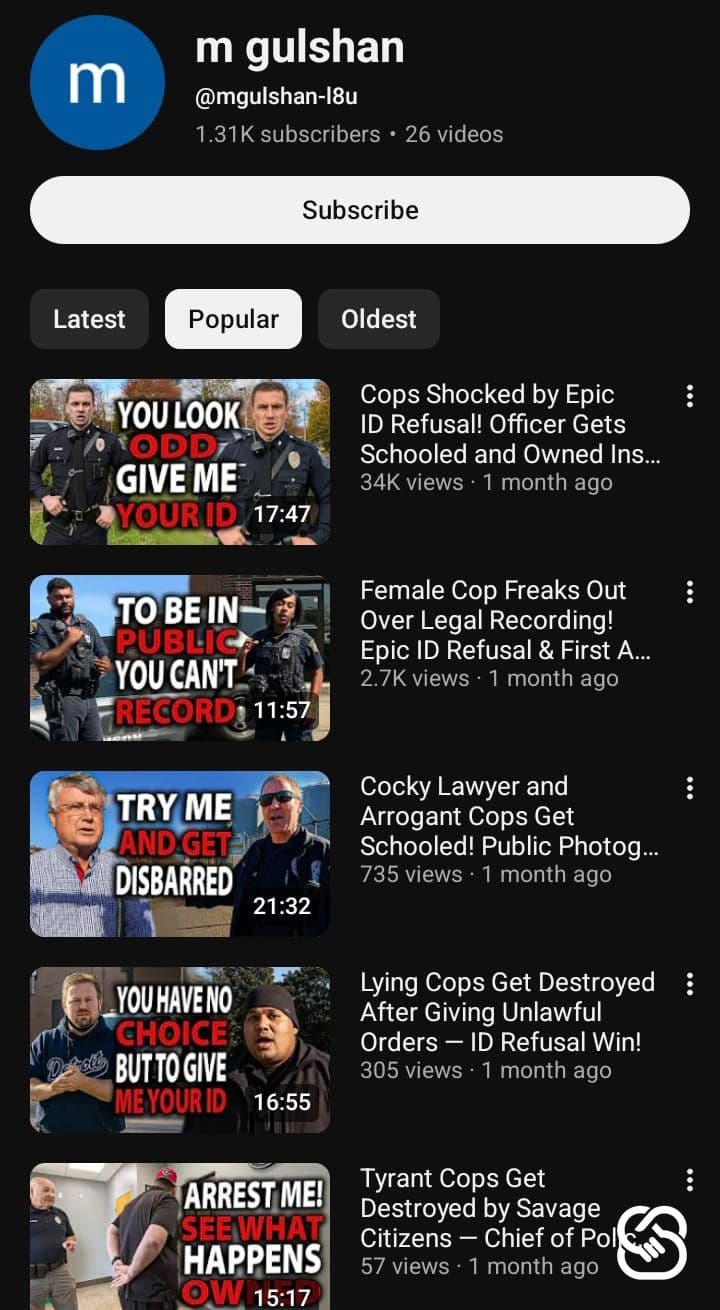Tap the m gulshan channel name

[x=300, y=47]
